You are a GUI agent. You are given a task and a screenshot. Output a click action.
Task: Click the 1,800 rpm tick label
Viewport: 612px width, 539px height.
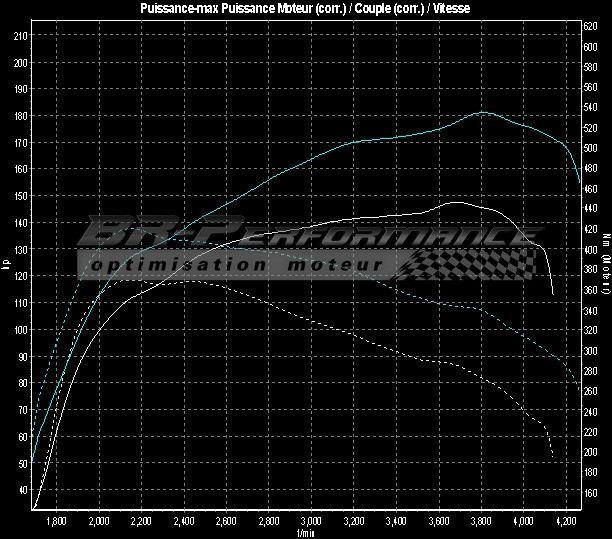(56, 520)
